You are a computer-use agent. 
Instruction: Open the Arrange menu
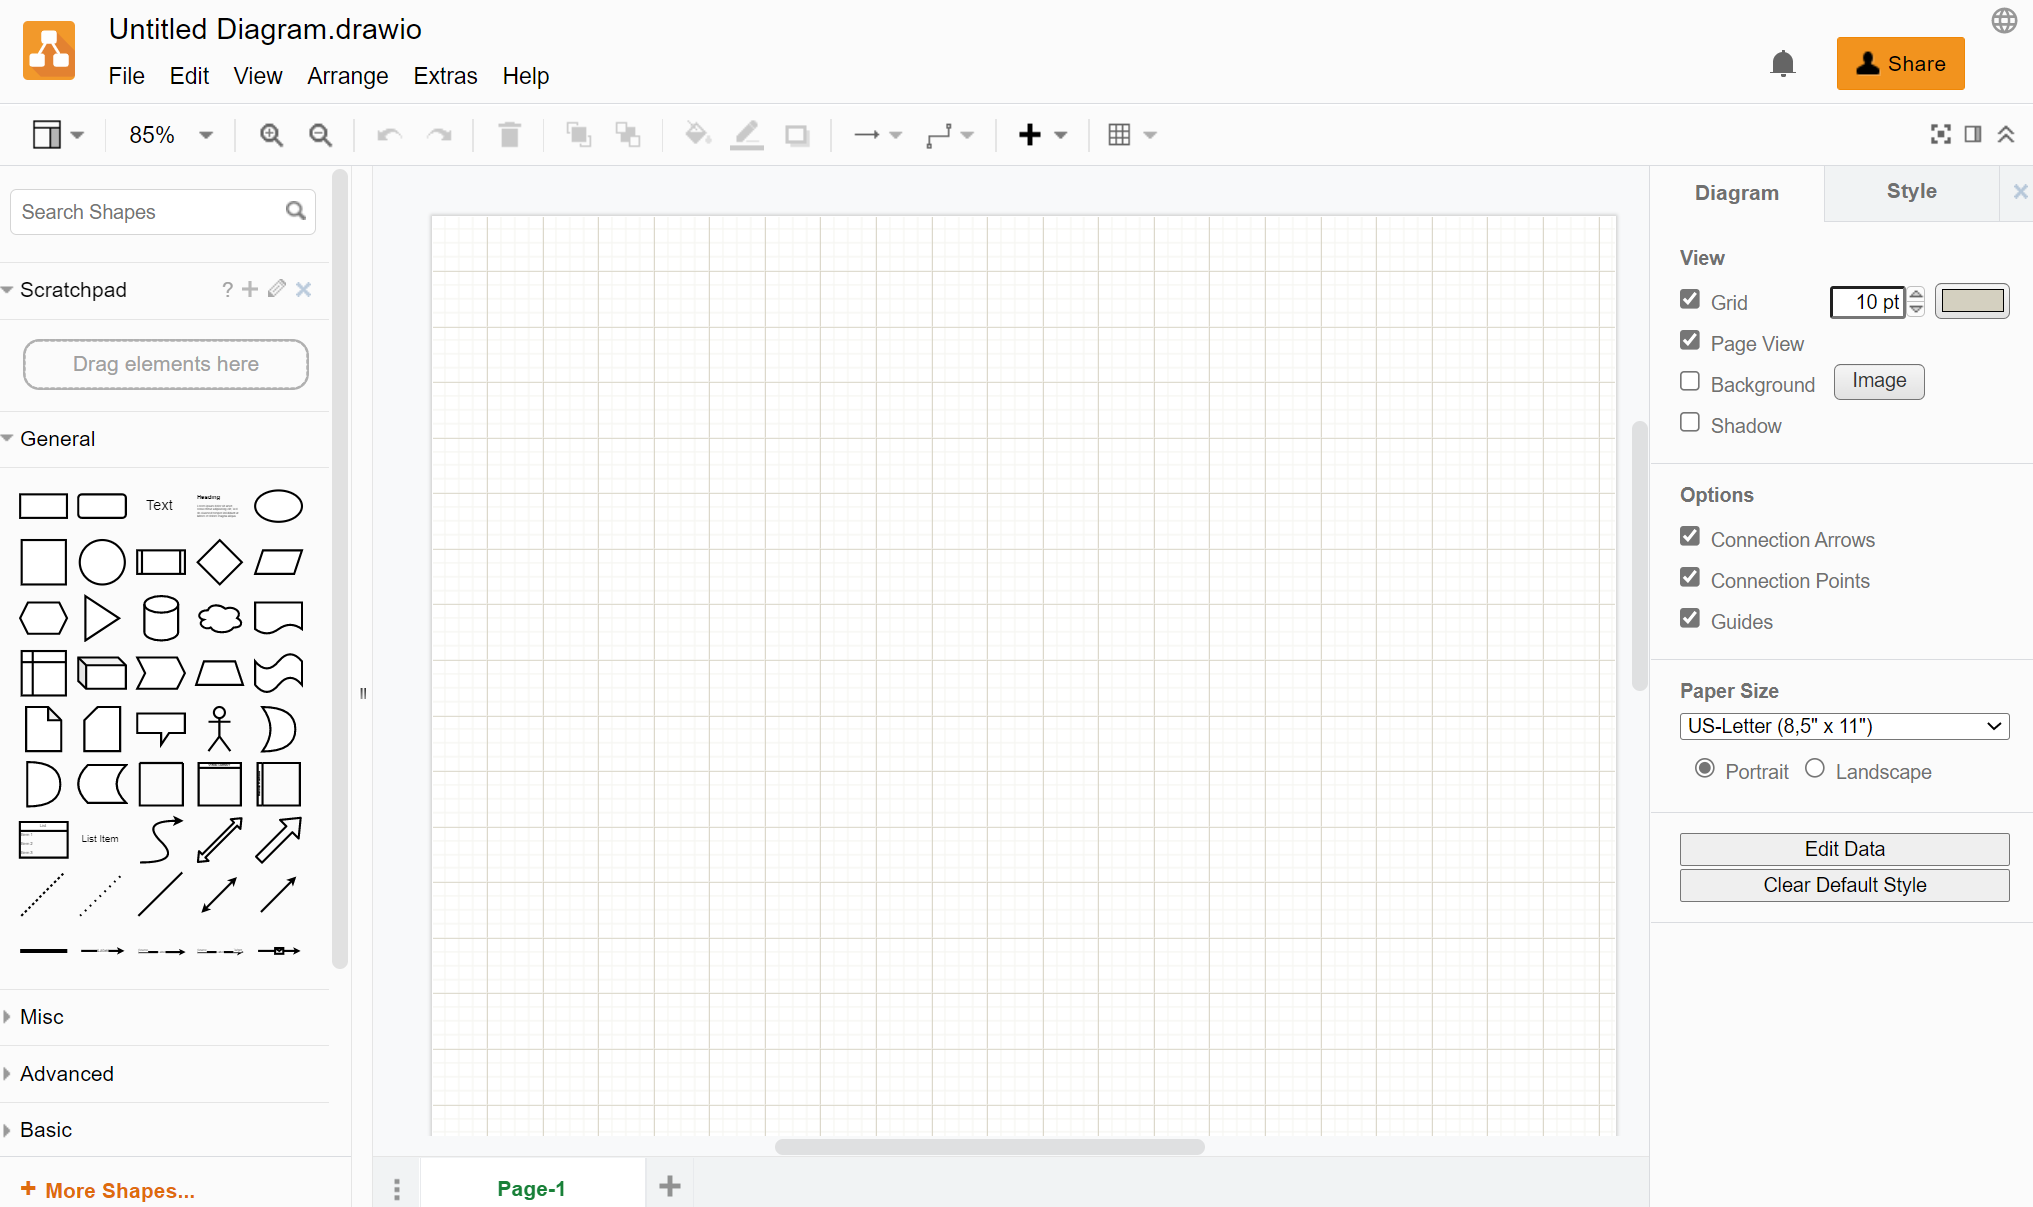coord(347,76)
